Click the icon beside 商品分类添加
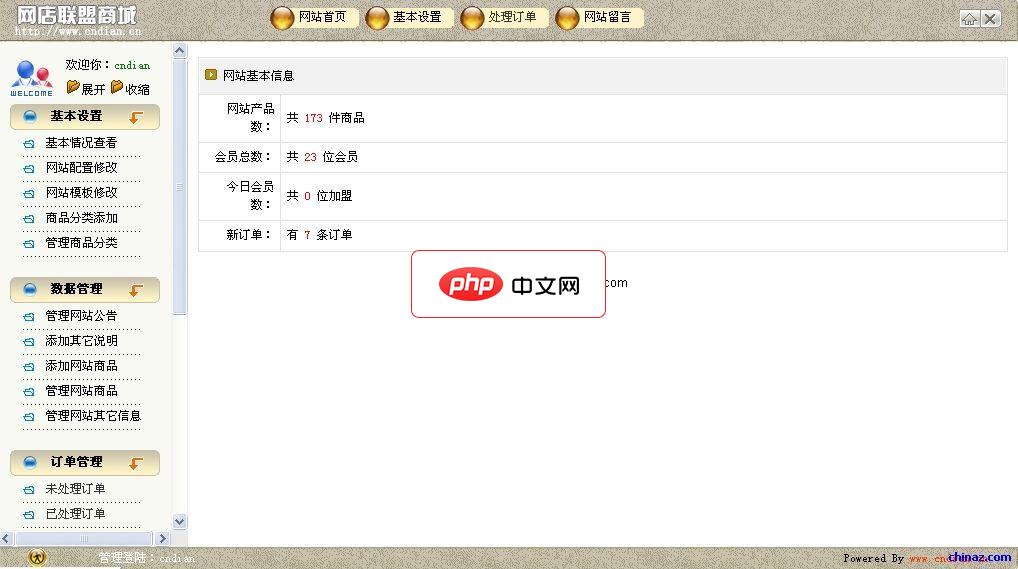Viewport: 1018px width, 569px height. 29,219
